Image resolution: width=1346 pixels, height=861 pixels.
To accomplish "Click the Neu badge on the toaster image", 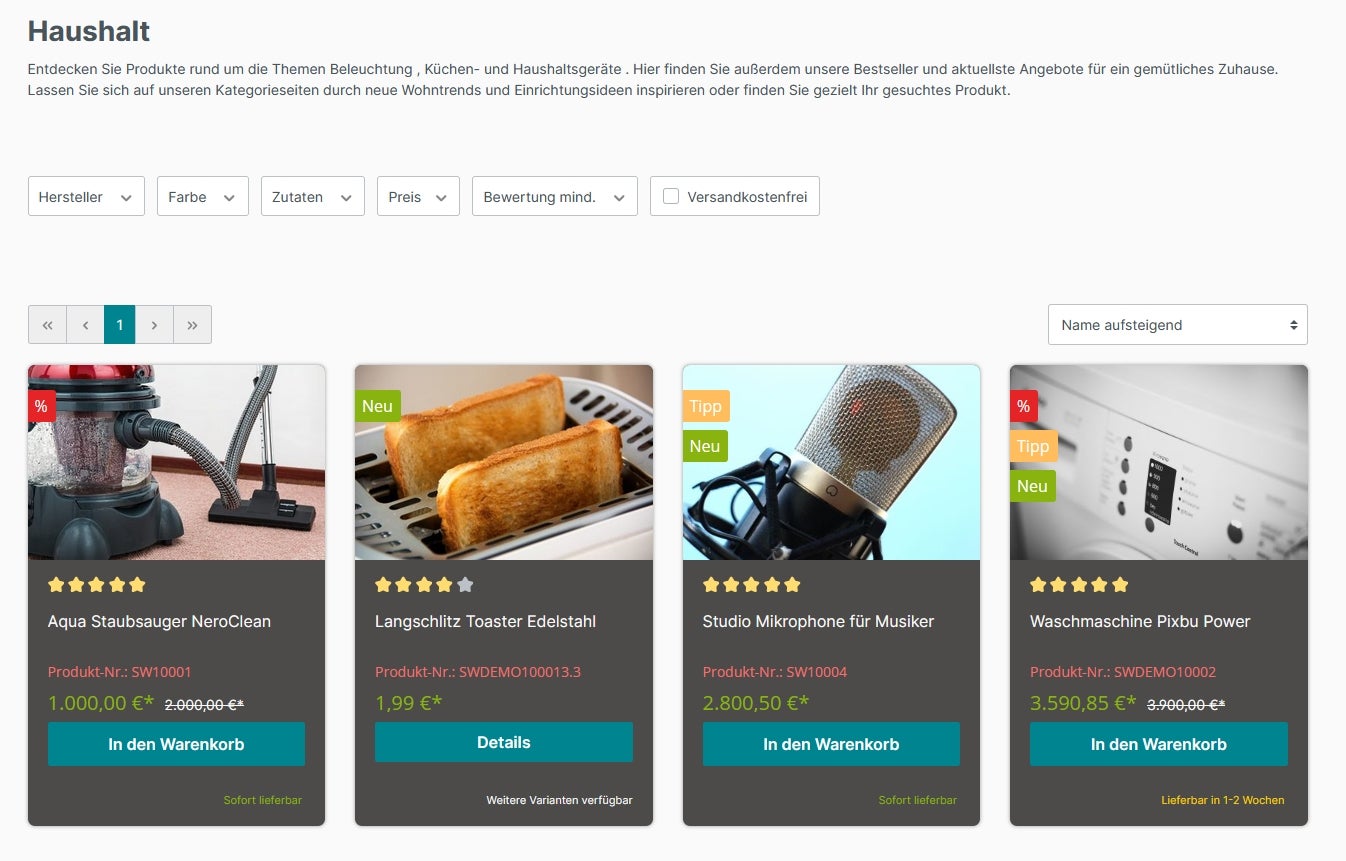I will (x=377, y=406).
